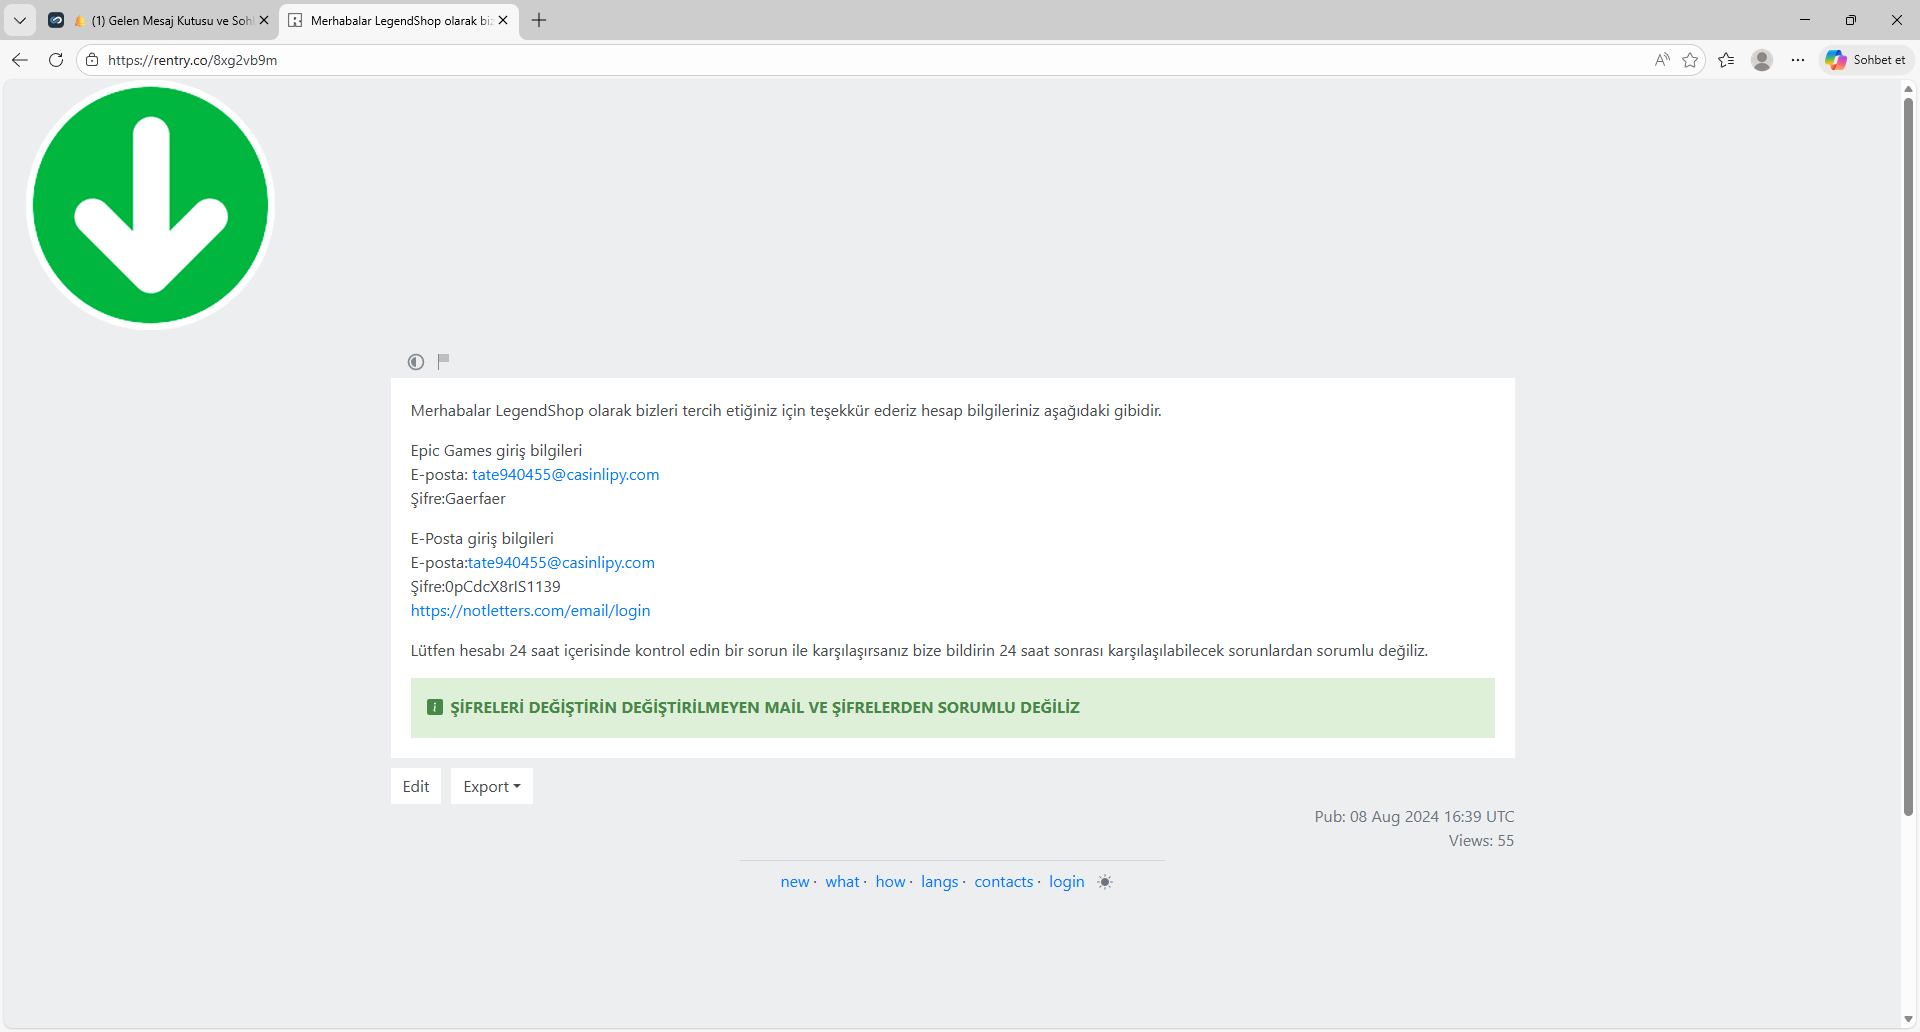Viewport: 1920px width, 1032px height.
Task: Click the scrollbar down arrow
Action: click(x=1909, y=1020)
